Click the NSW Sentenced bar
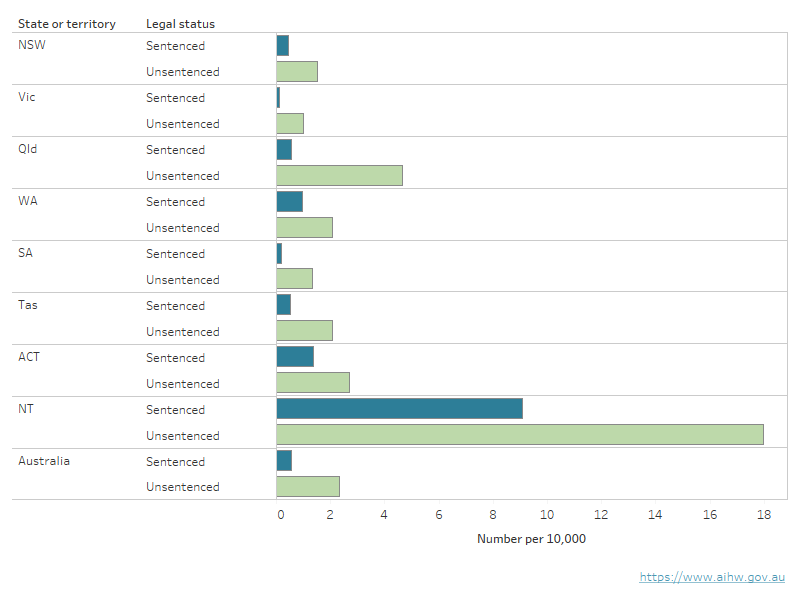 click(x=283, y=45)
